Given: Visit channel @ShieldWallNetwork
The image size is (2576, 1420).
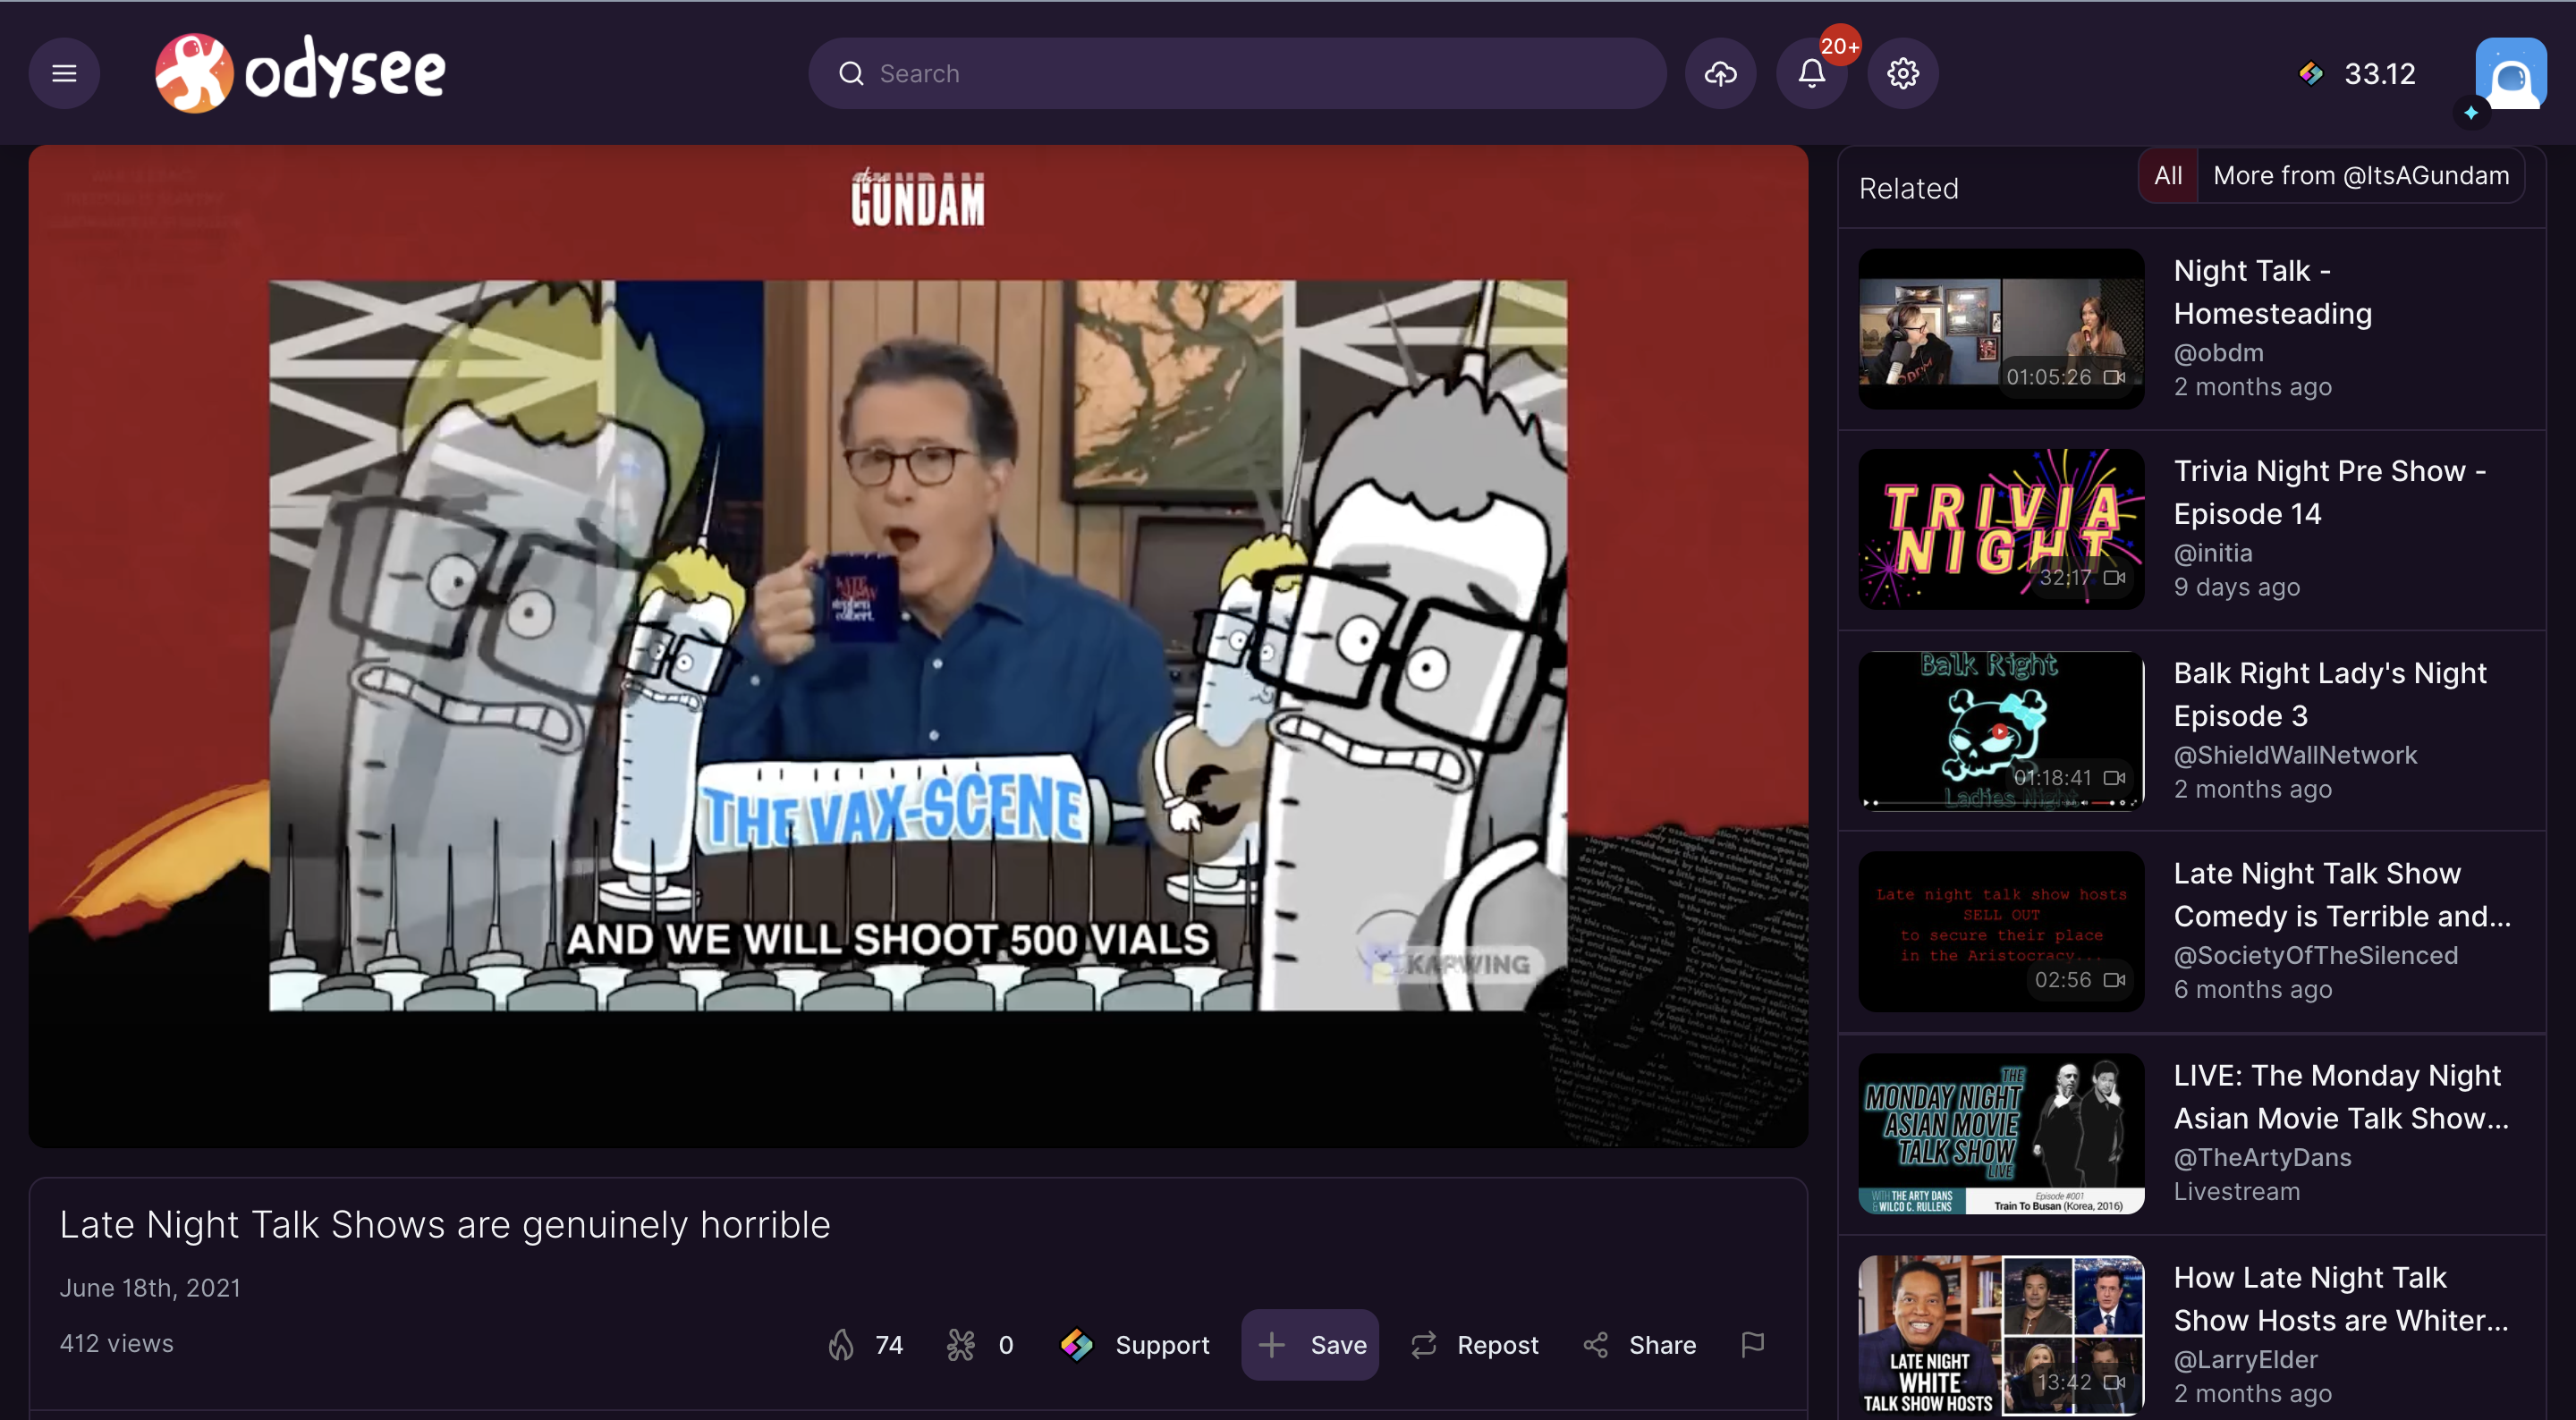Looking at the screenshot, I should pos(2295,755).
